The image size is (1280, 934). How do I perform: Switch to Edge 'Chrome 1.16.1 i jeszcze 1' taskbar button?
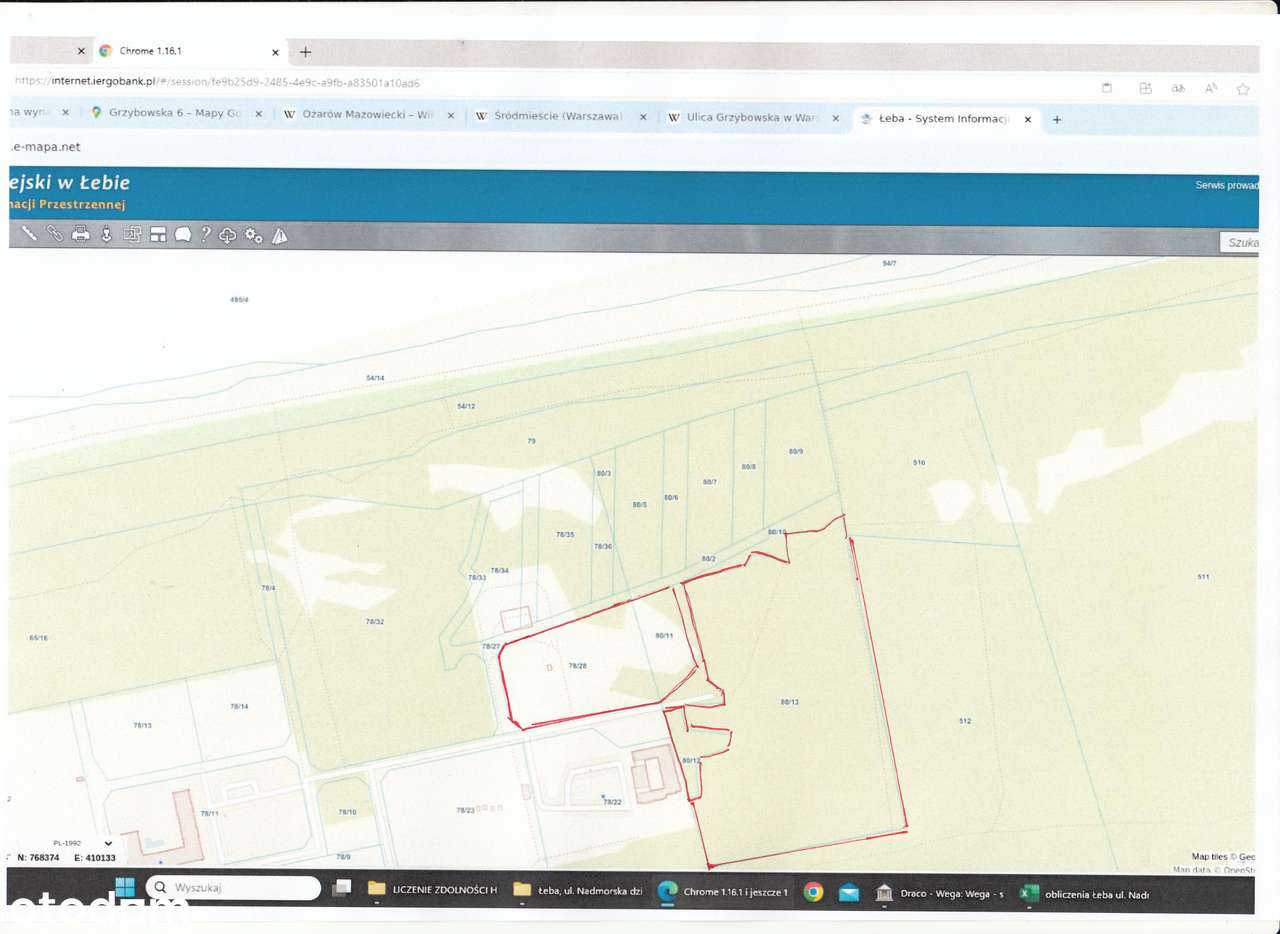[723, 891]
